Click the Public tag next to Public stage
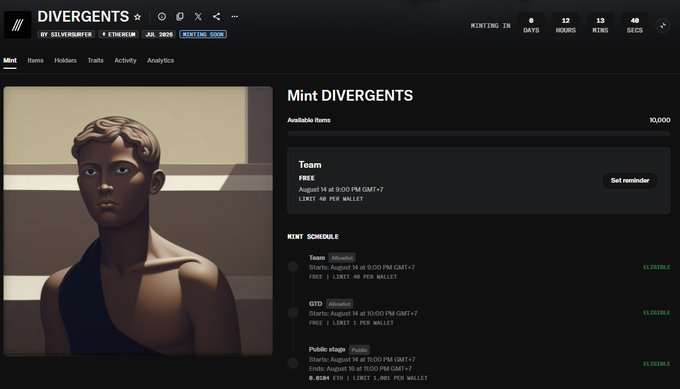 (x=360, y=350)
